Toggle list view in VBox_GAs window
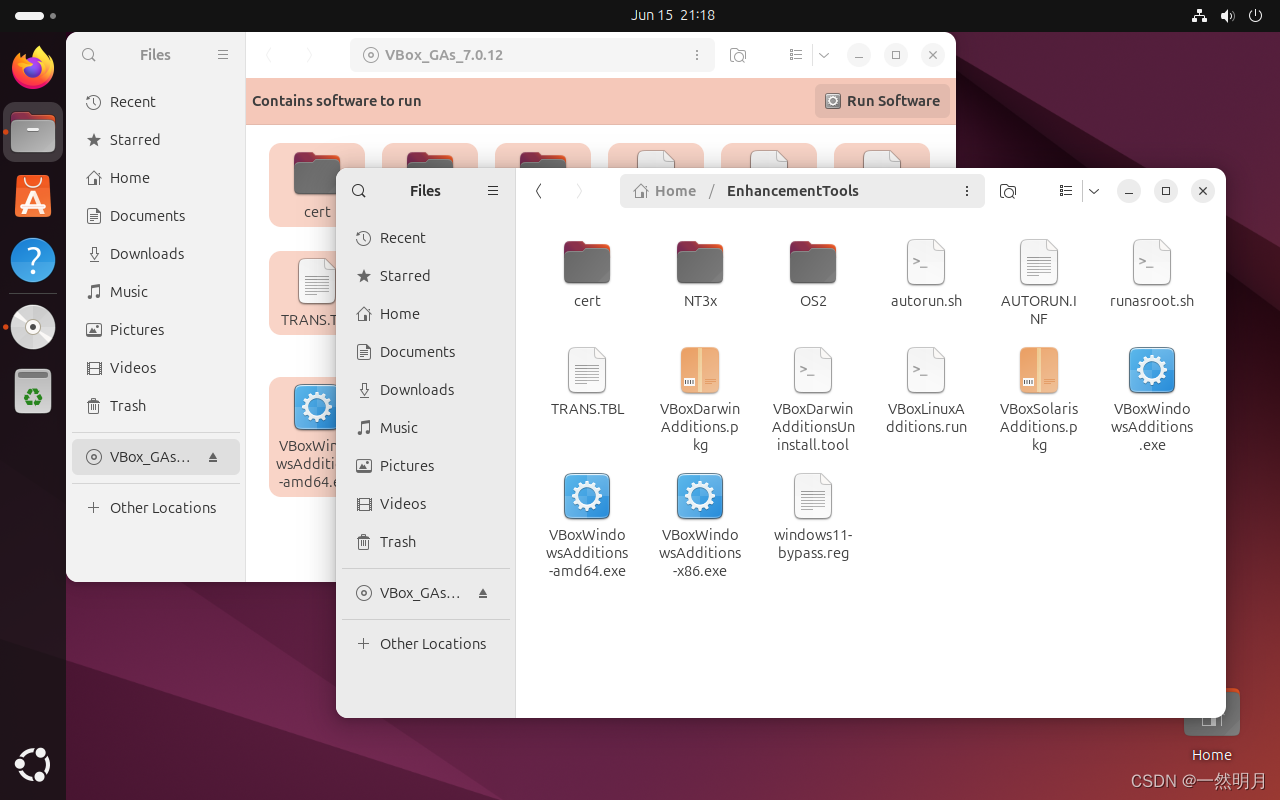This screenshot has width=1280, height=800. coord(796,55)
